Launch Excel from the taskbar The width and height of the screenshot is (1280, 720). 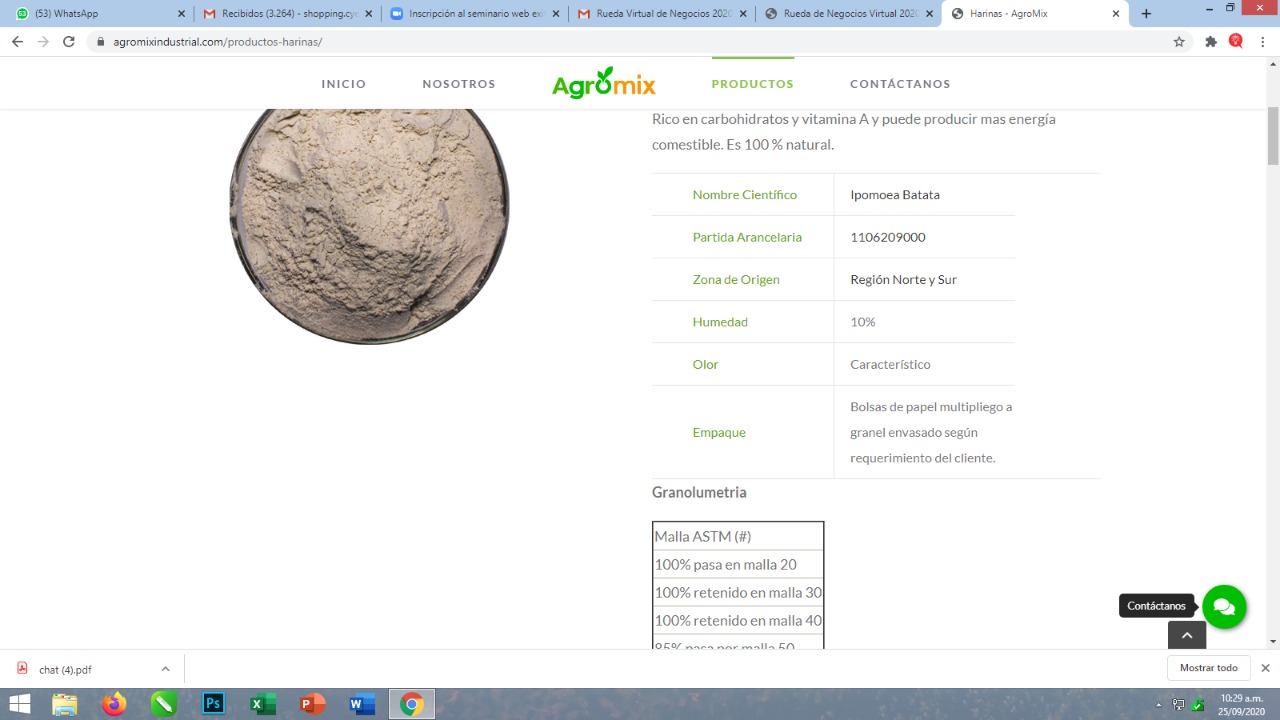(263, 704)
